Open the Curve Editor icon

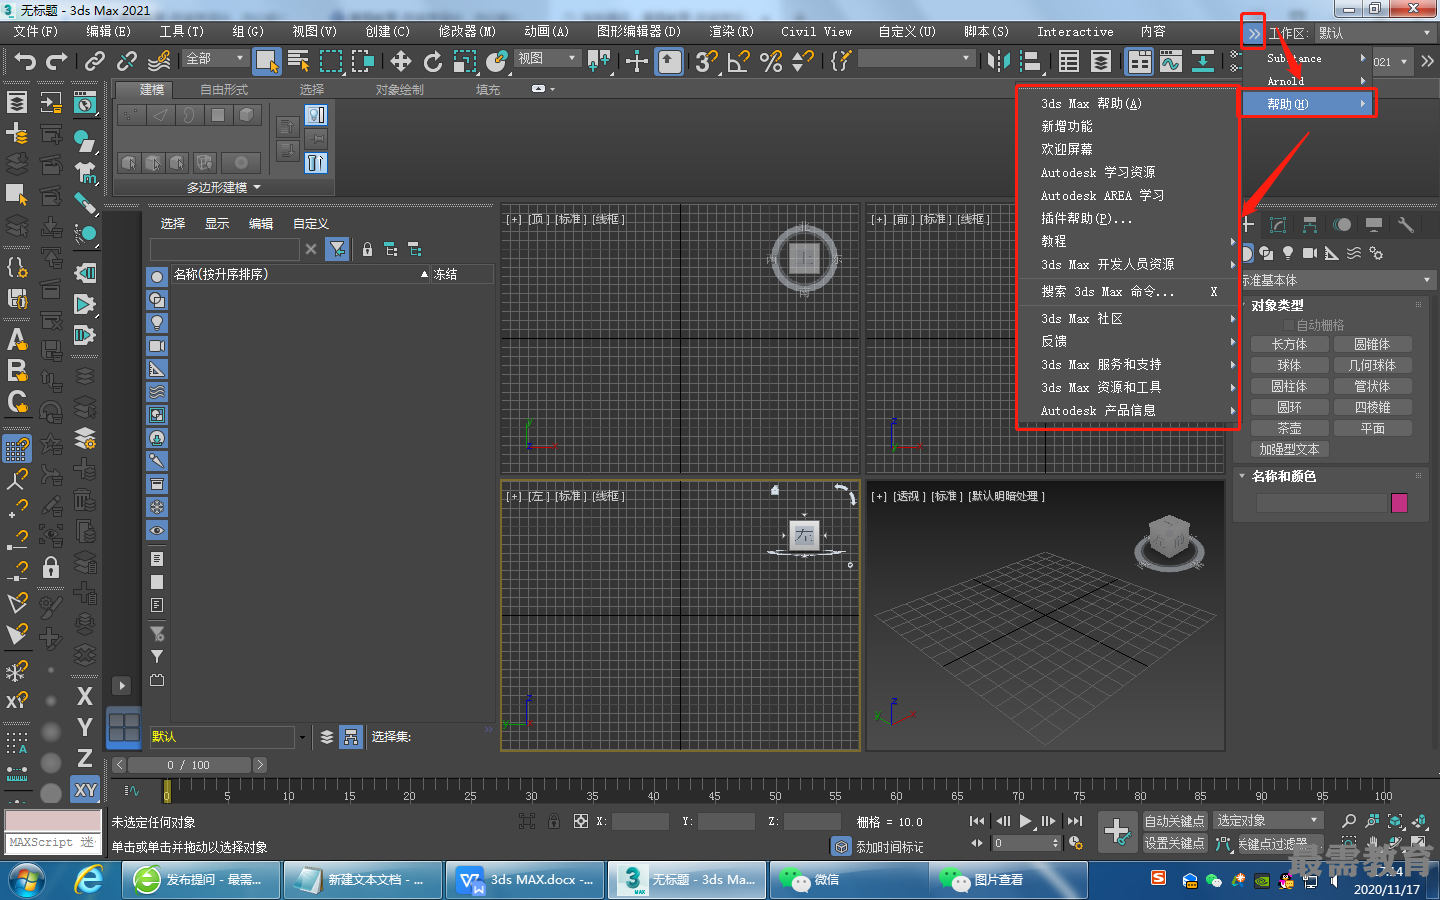click(1171, 62)
